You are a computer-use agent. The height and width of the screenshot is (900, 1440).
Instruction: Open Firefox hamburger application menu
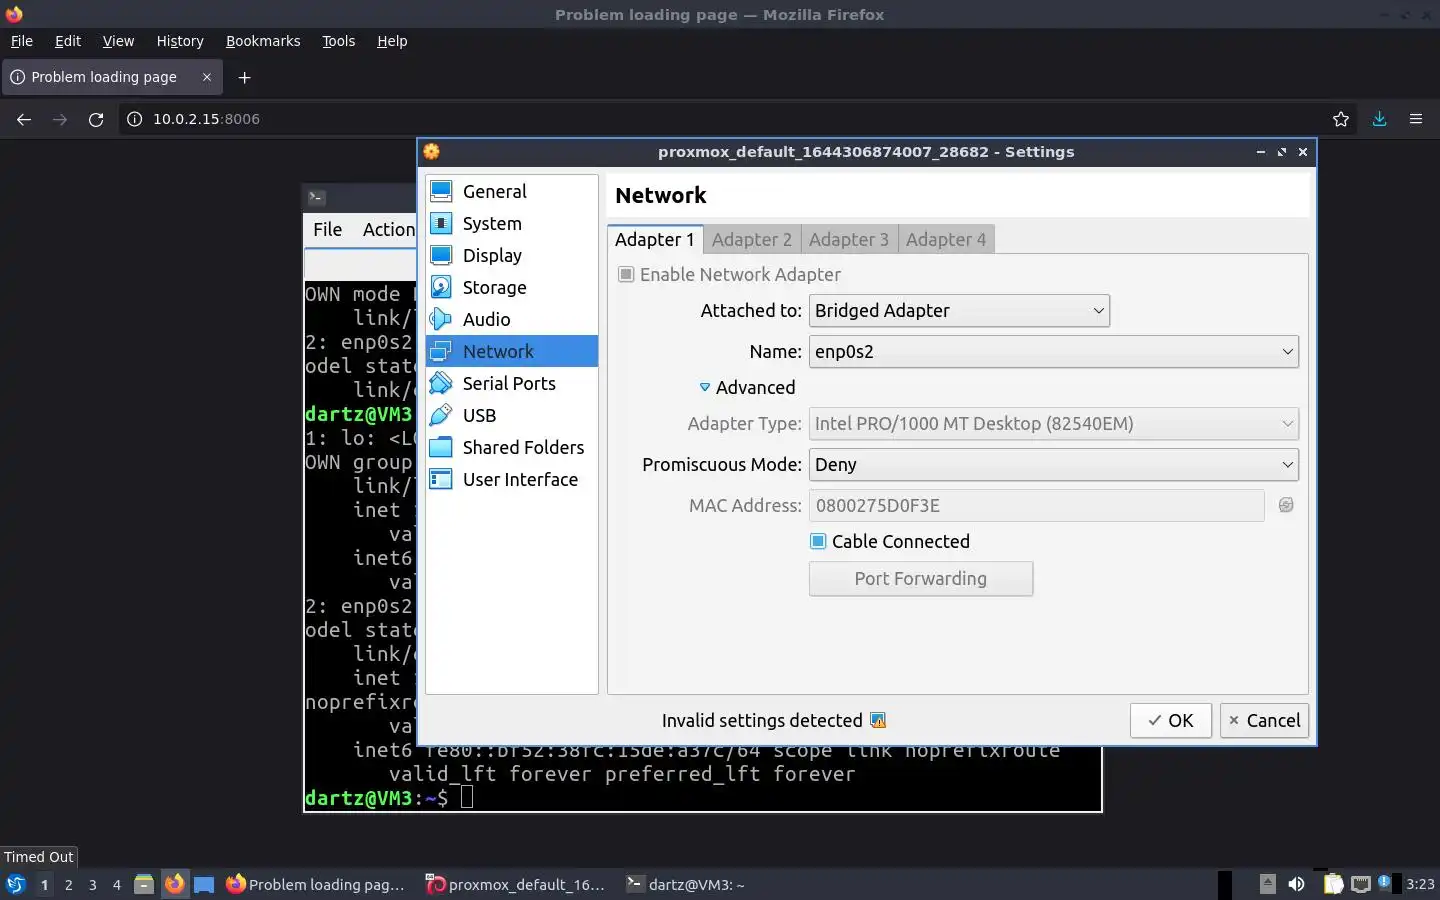(1416, 119)
